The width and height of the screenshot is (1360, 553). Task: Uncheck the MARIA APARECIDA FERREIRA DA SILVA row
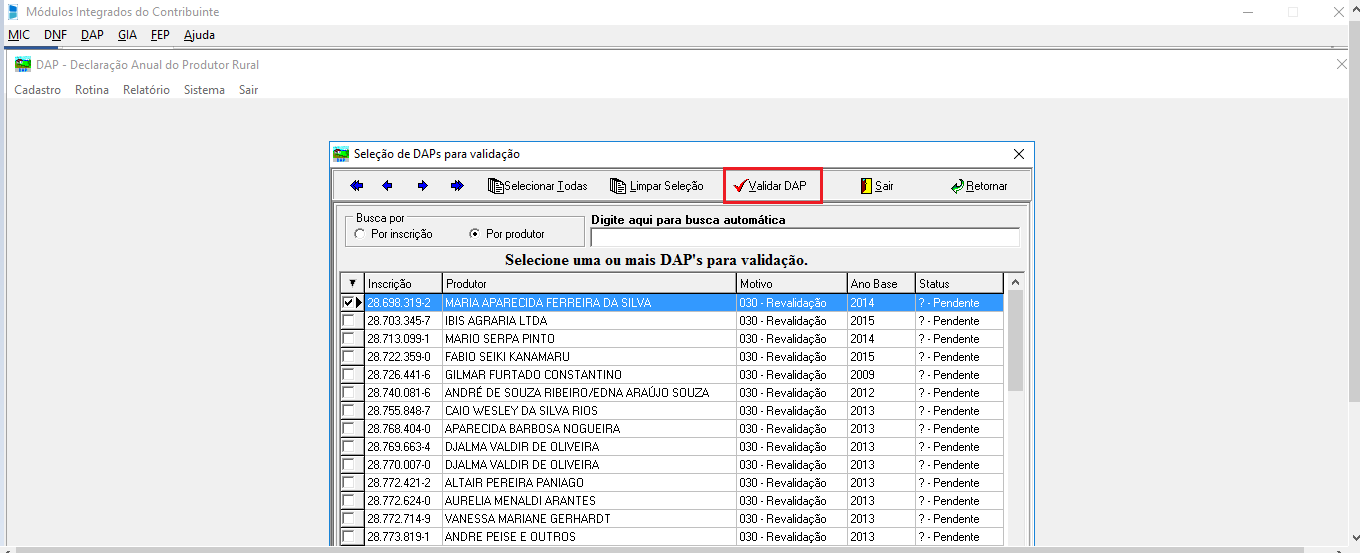point(348,303)
